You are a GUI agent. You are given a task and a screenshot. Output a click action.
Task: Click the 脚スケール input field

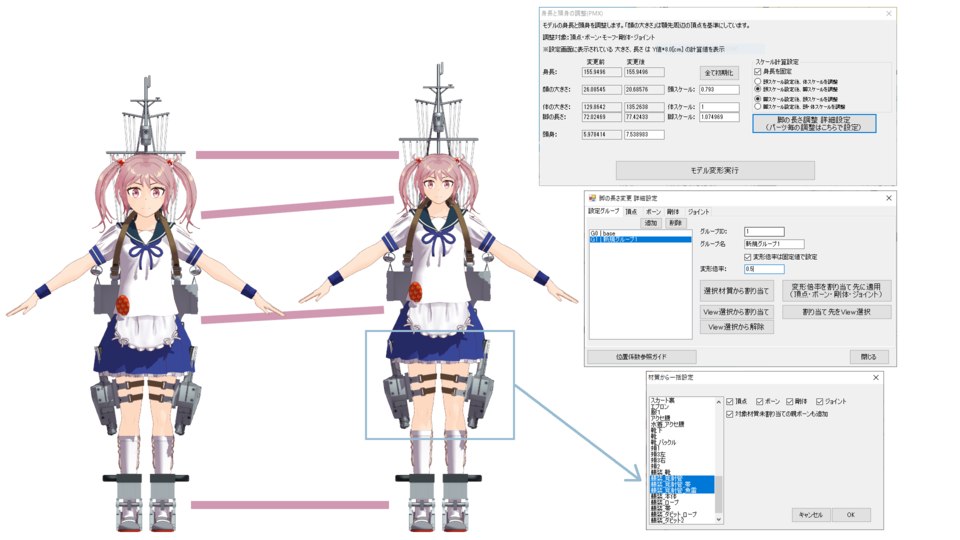coord(719,116)
